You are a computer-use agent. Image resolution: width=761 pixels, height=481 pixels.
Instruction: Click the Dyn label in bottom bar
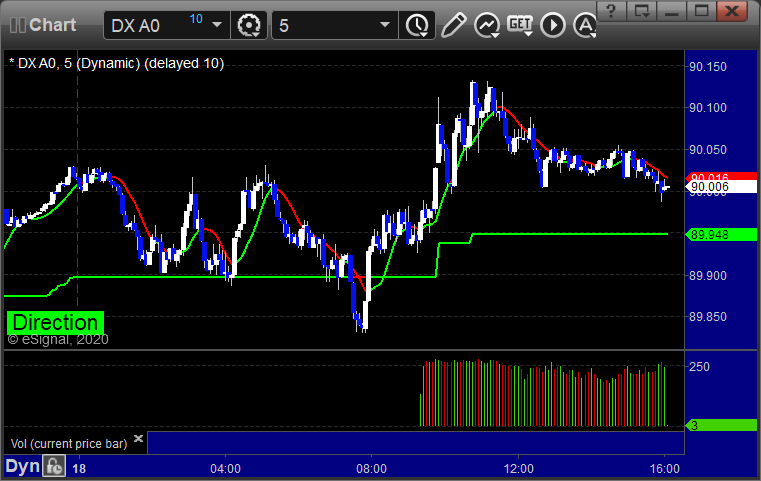click(22, 466)
